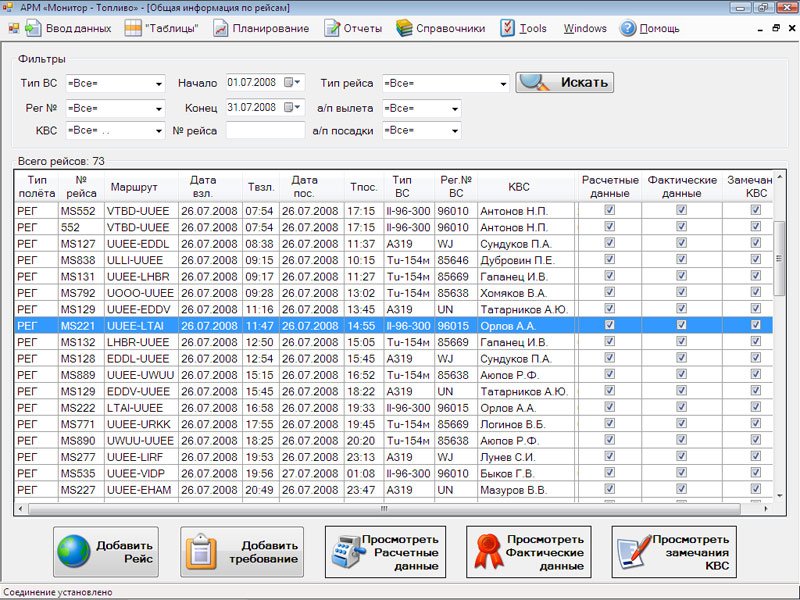The width and height of the screenshot is (800, 600).
Task: Click Просмотреть замечания КВС button
Action: pyautogui.click(x=673, y=552)
